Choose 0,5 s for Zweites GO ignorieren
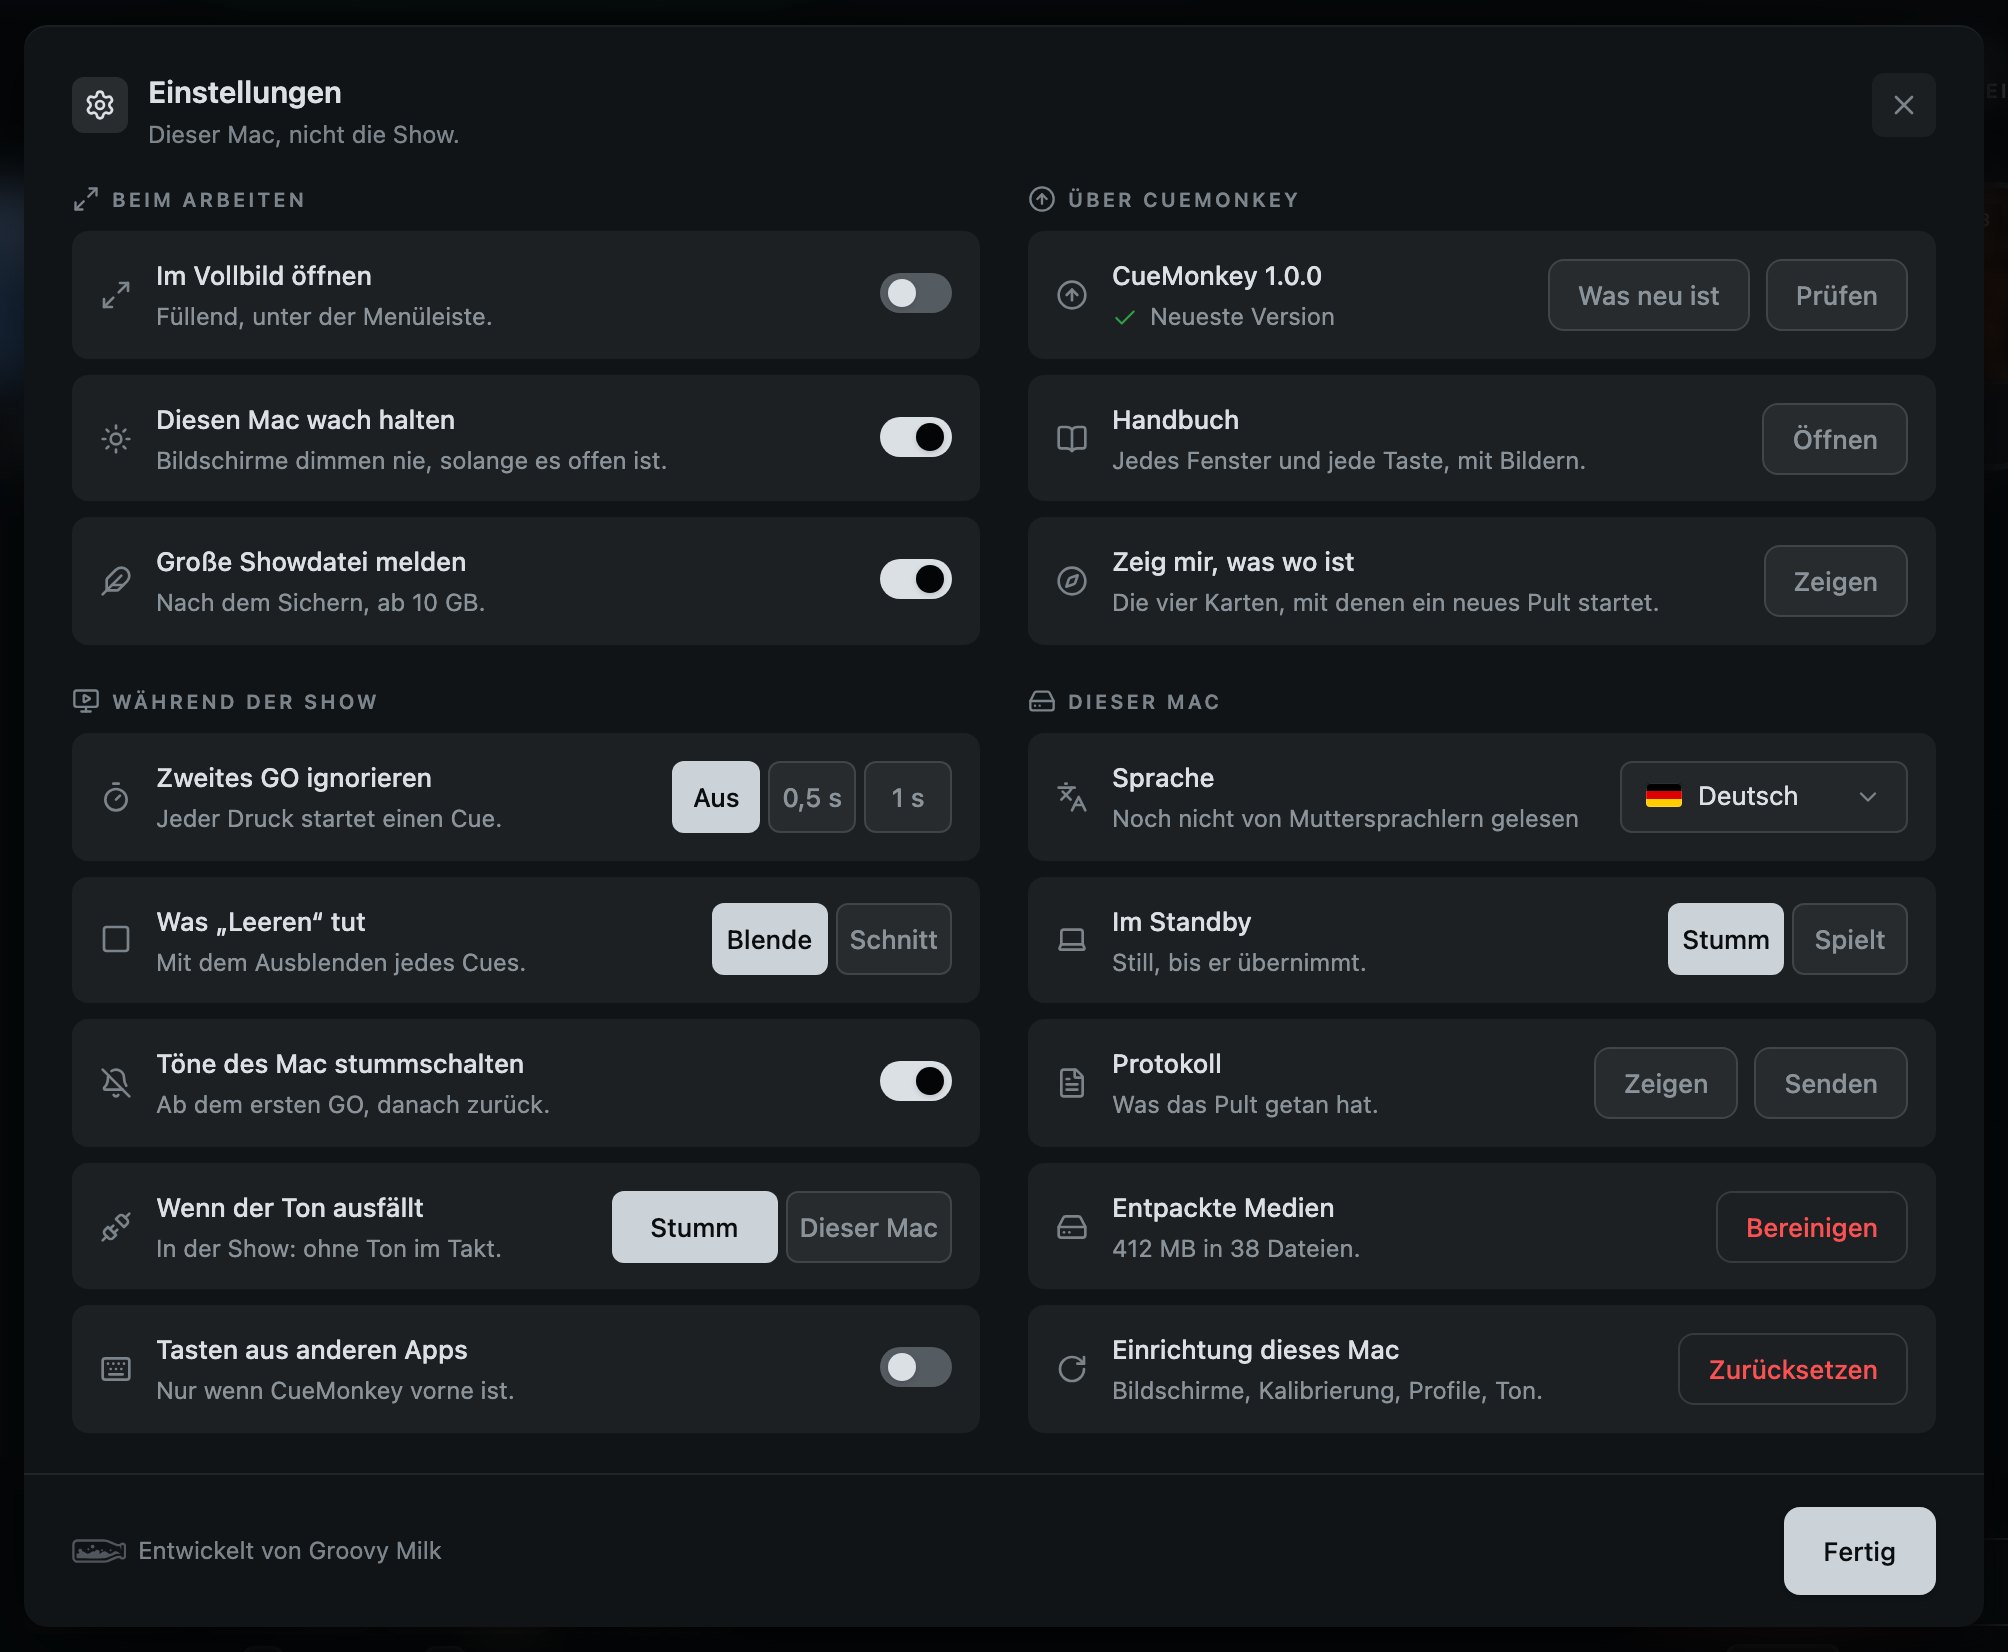The height and width of the screenshot is (1652, 2008). coord(812,797)
